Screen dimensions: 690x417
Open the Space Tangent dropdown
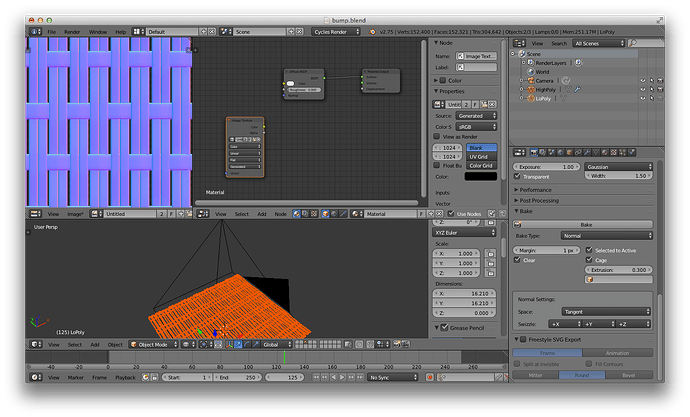[606, 311]
